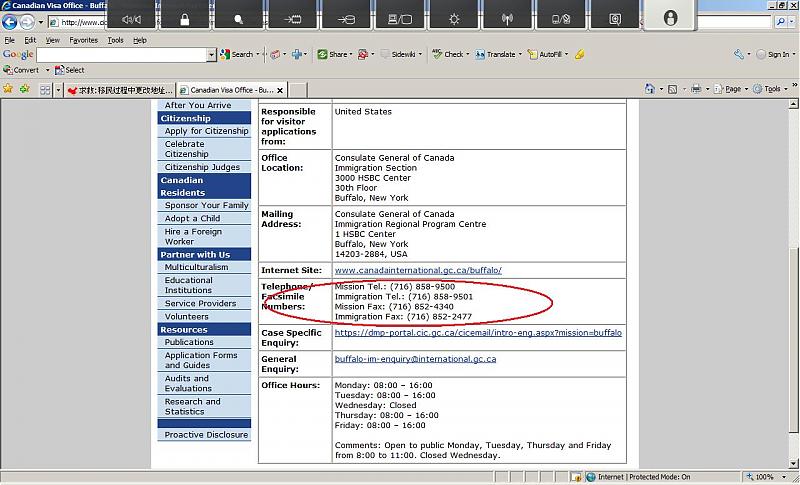Open the Favorites menu

click(83, 40)
